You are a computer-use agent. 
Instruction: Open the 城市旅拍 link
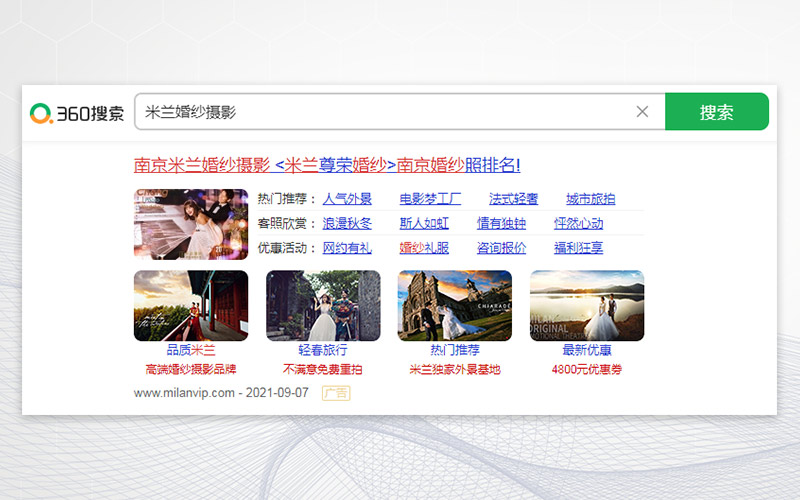[x=590, y=198]
